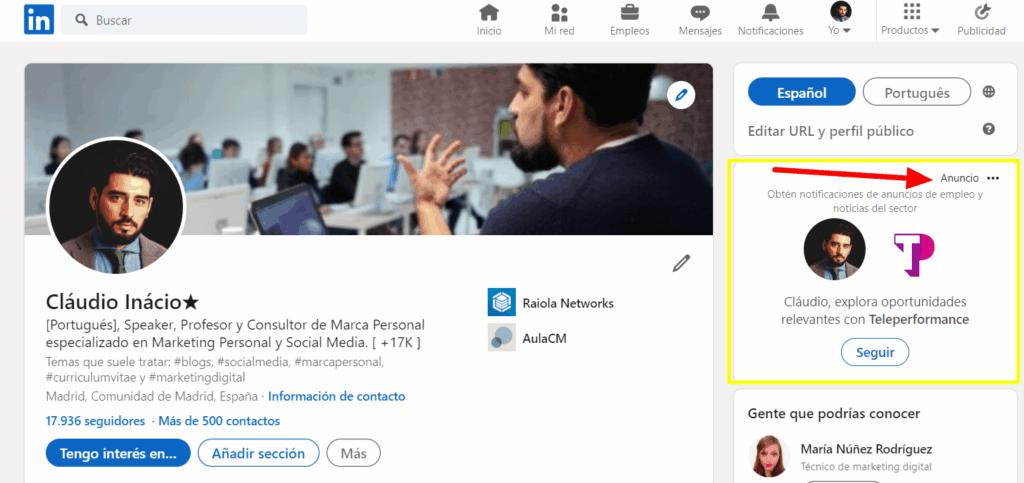
Task: Open the Más button on profile
Action: coord(353,453)
